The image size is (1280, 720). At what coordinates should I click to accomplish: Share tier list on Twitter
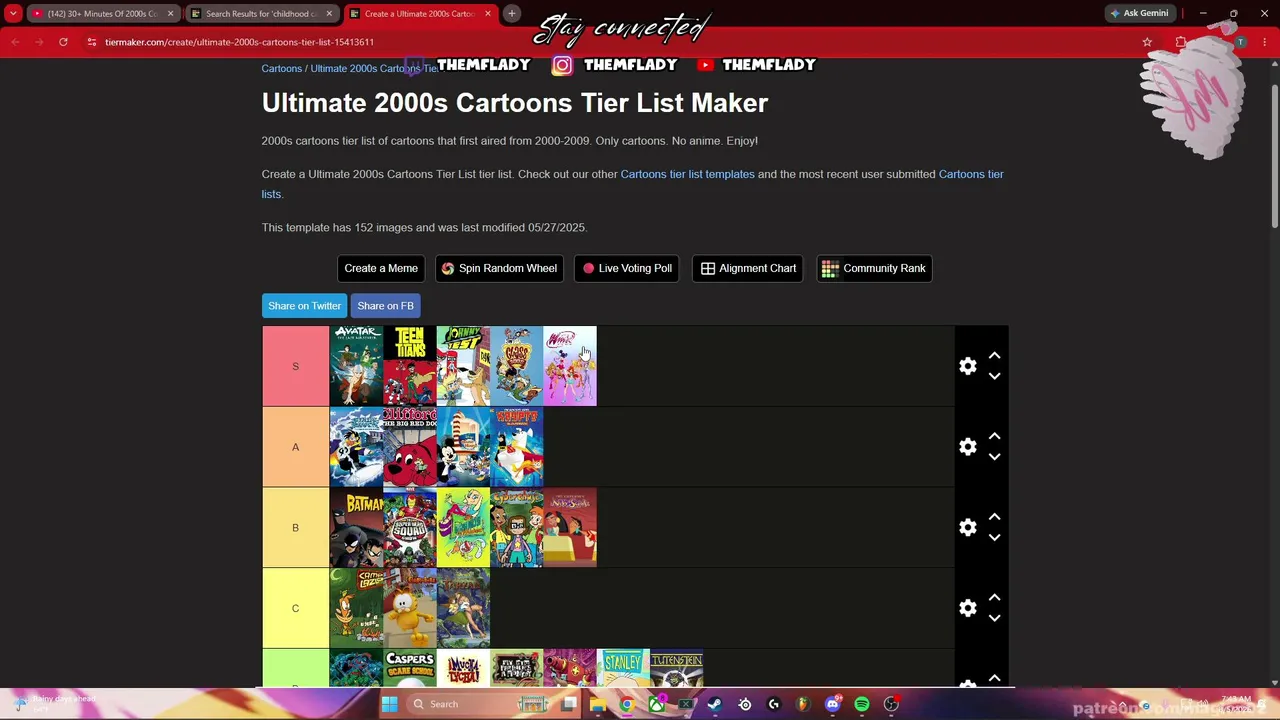click(304, 306)
